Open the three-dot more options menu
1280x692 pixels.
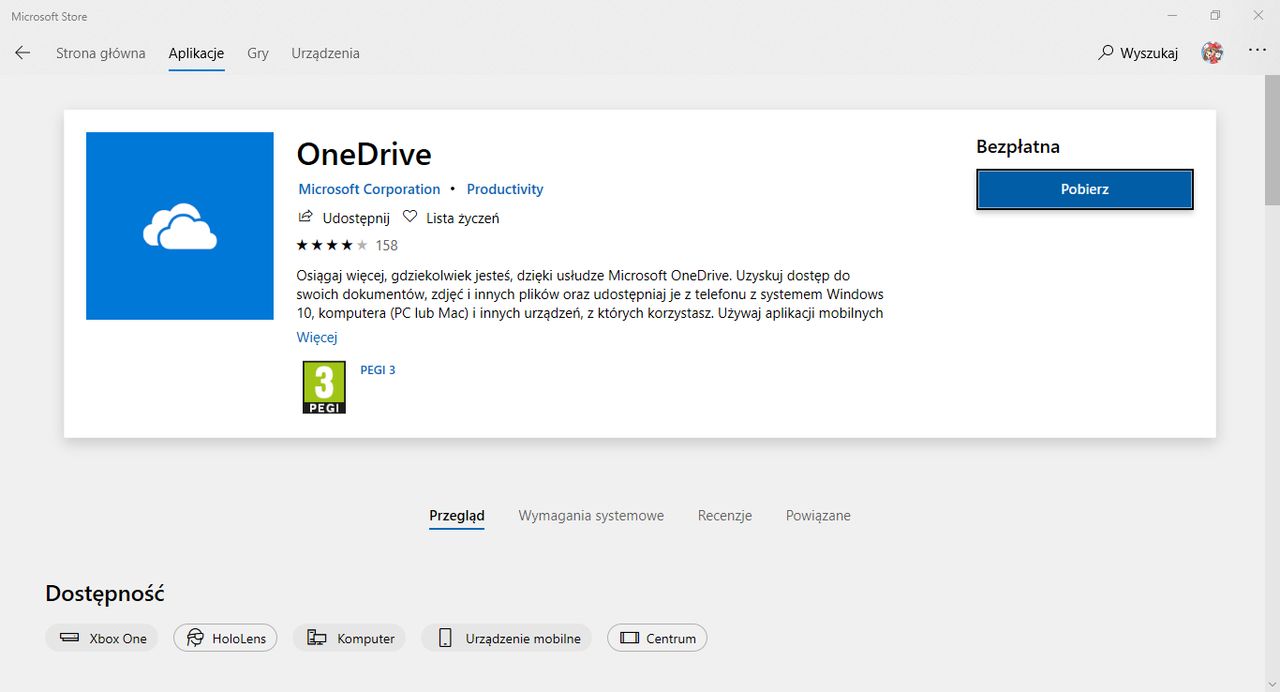1257,51
